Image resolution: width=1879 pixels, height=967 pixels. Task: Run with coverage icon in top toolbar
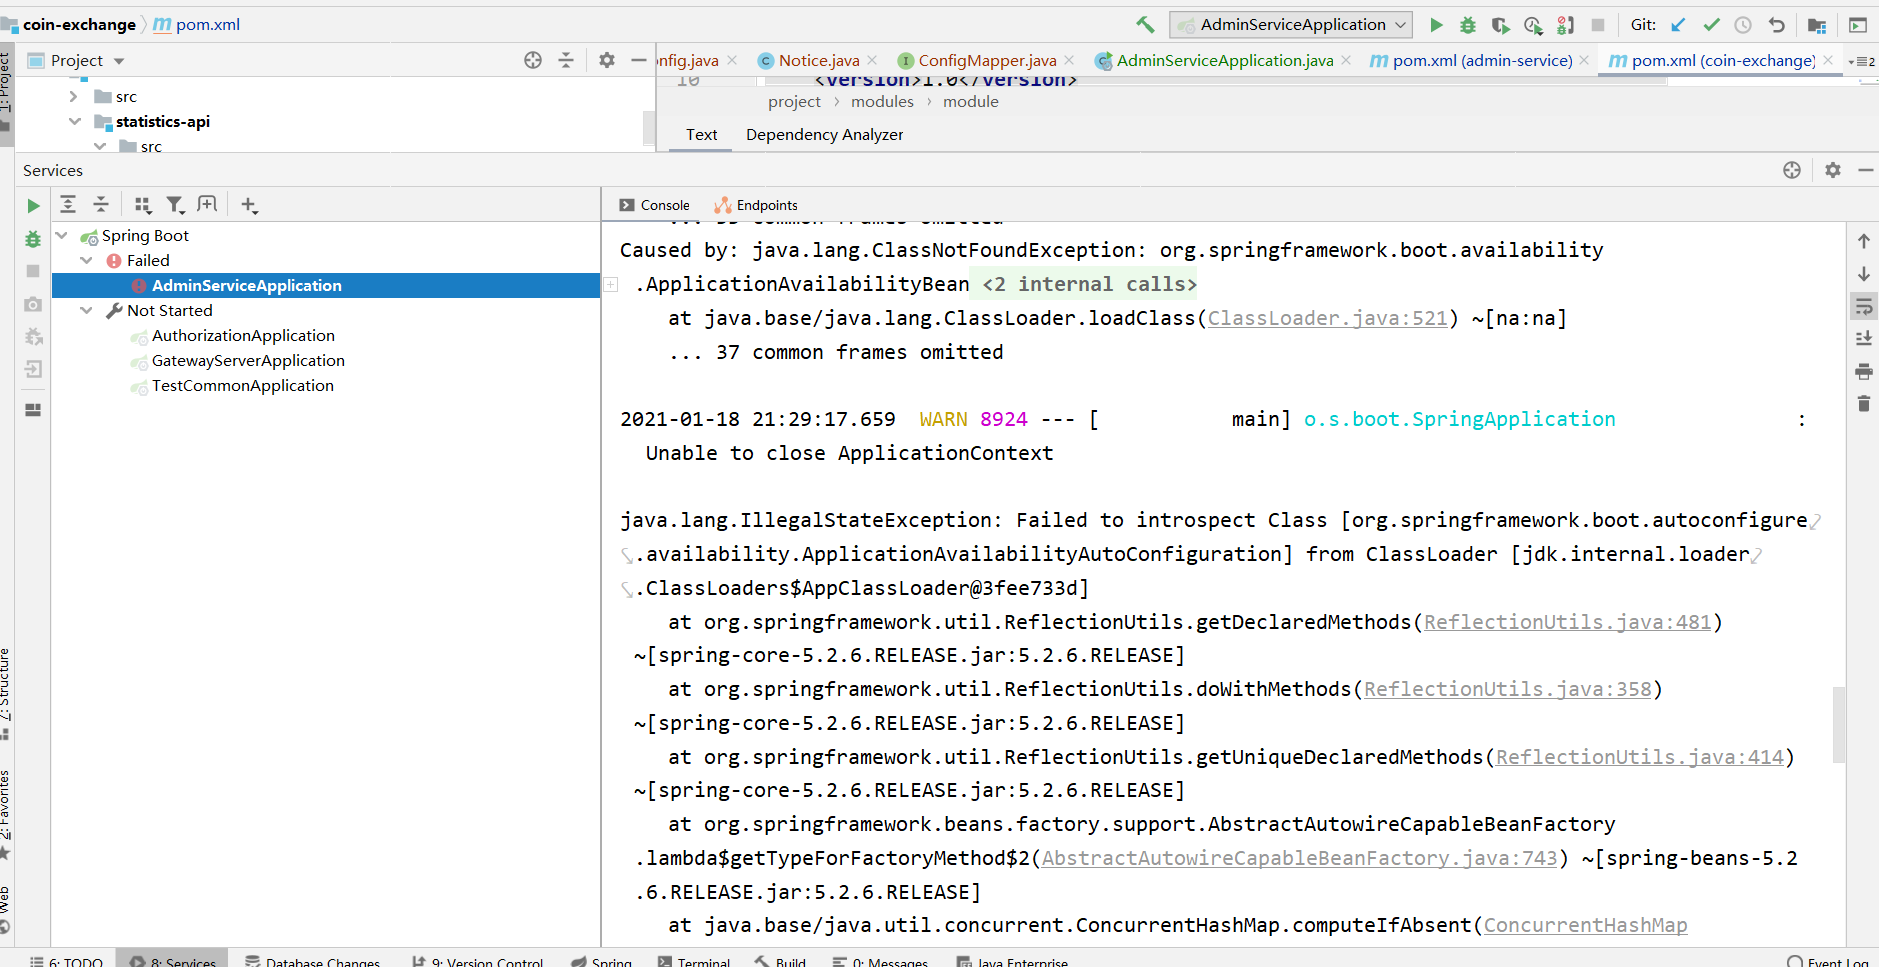pos(1500,24)
